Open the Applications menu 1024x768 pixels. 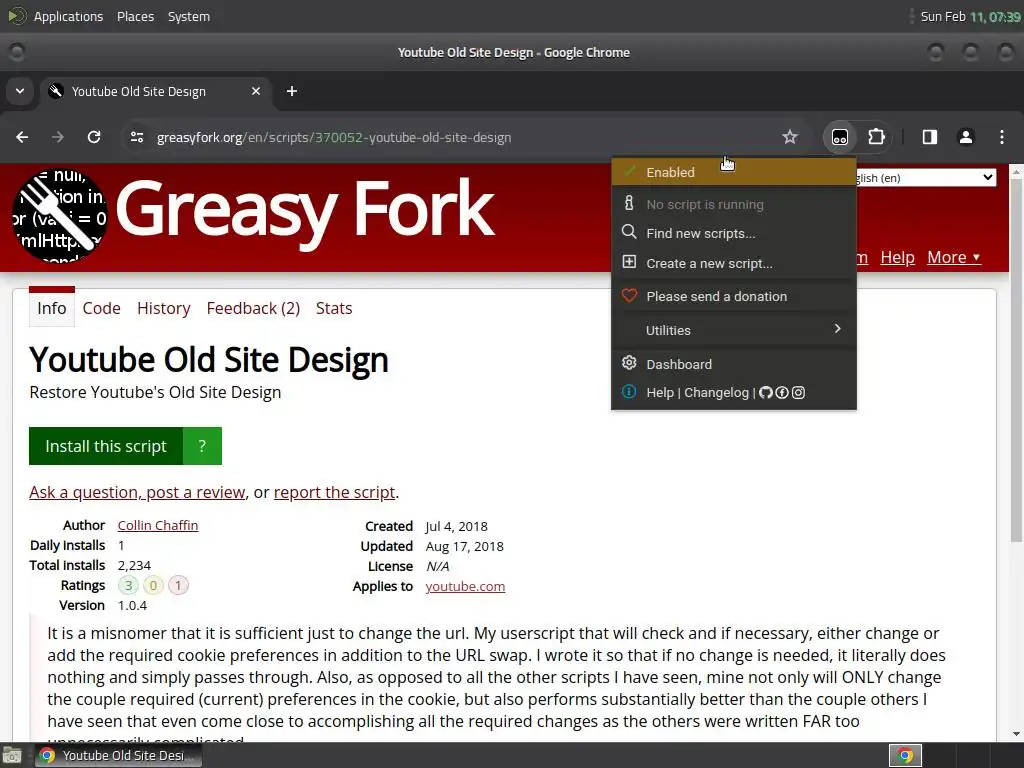click(69, 16)
